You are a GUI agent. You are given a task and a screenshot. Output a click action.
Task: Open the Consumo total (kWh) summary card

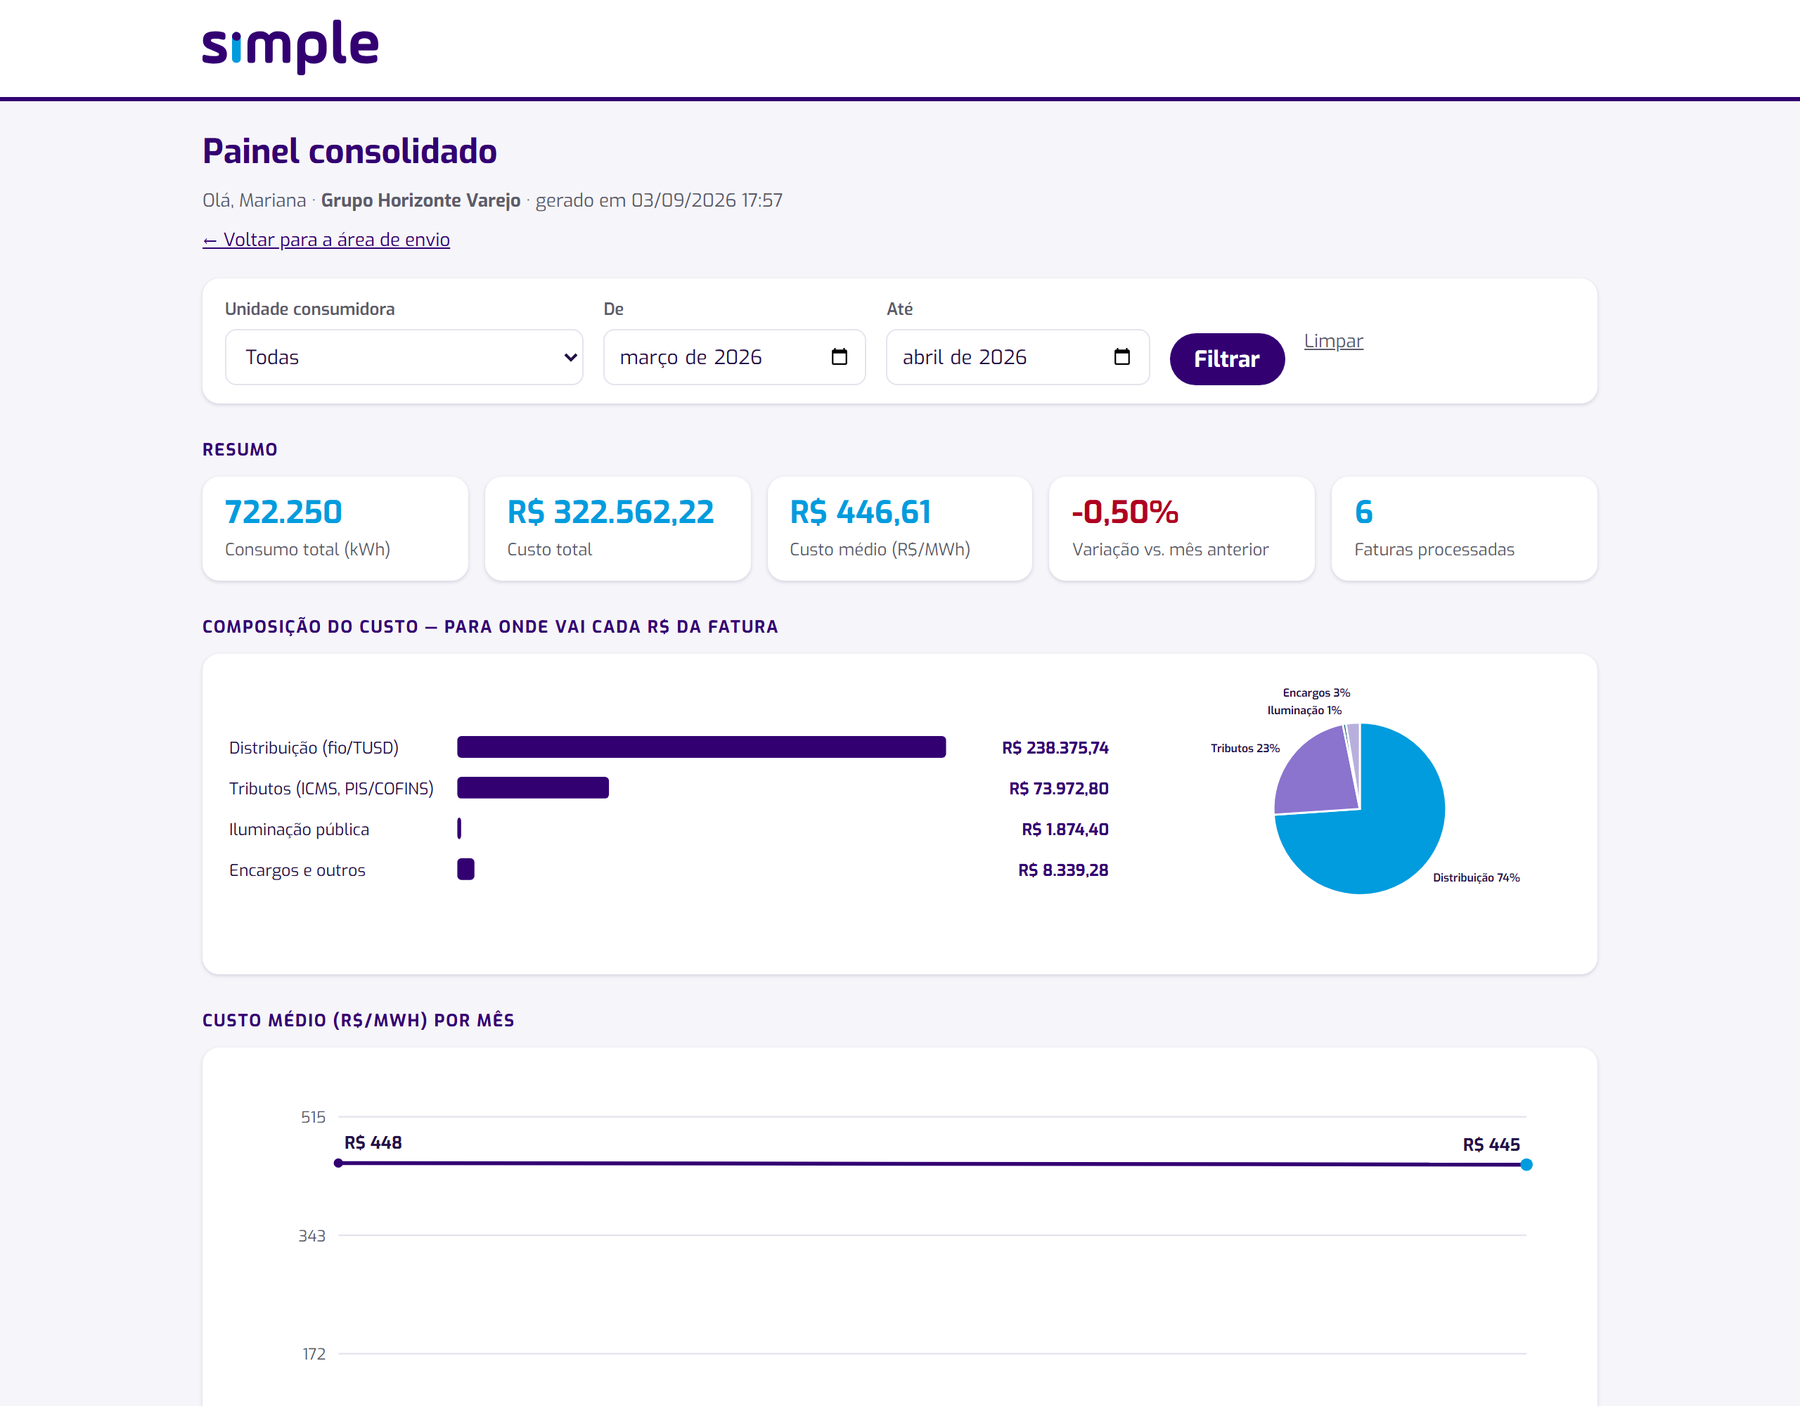pos(335,528)
